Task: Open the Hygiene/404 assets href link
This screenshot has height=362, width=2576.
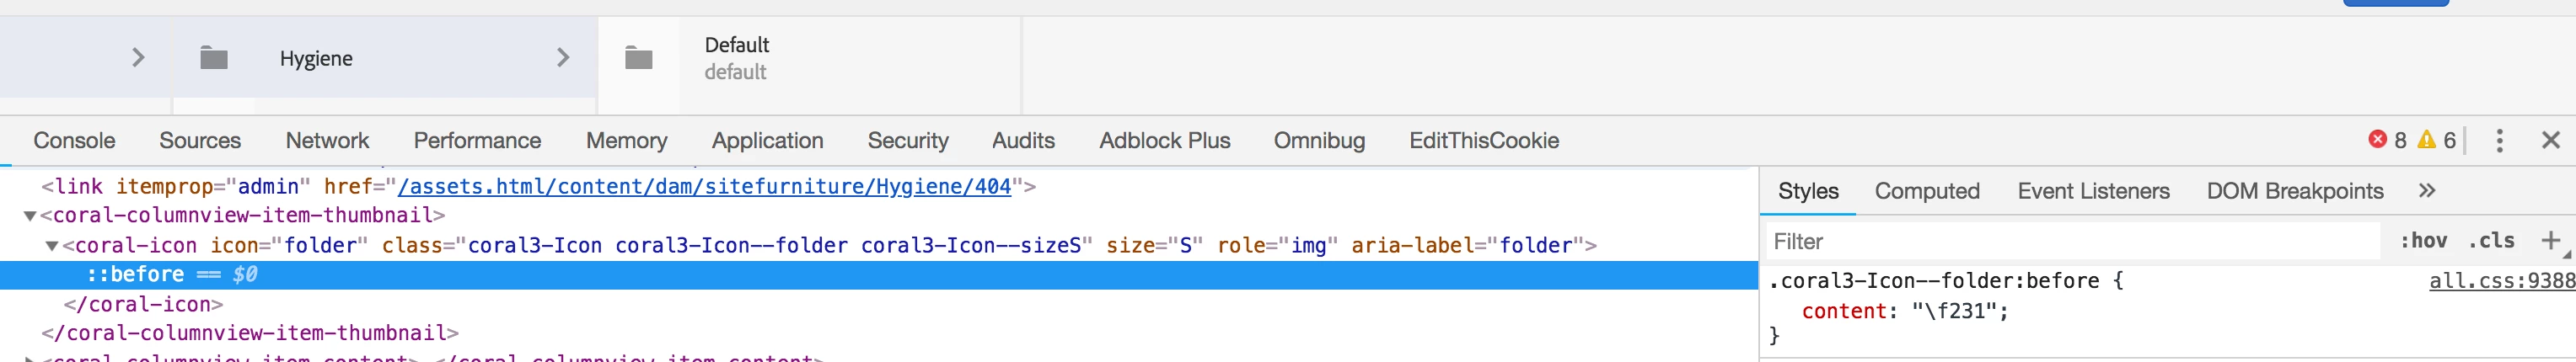Action: point(704,186)
